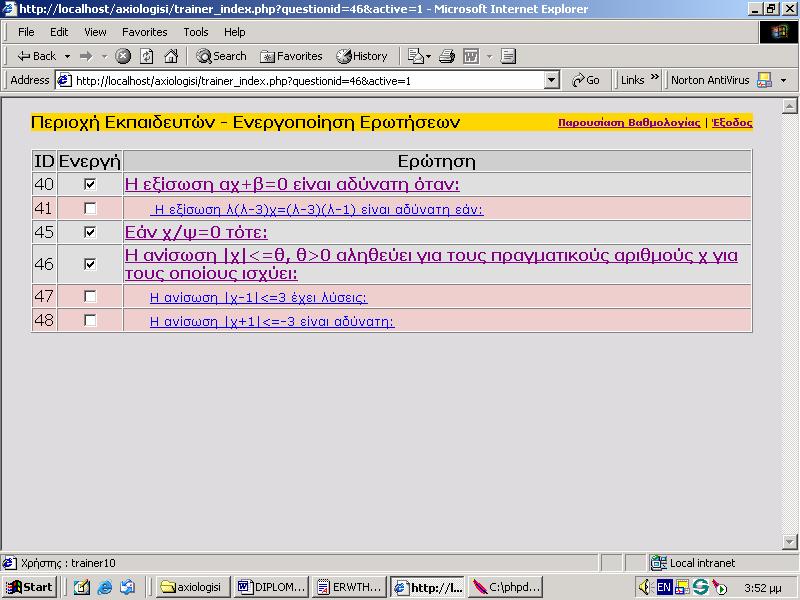Expand the address bar dropdown arrow

coord(552,80)
